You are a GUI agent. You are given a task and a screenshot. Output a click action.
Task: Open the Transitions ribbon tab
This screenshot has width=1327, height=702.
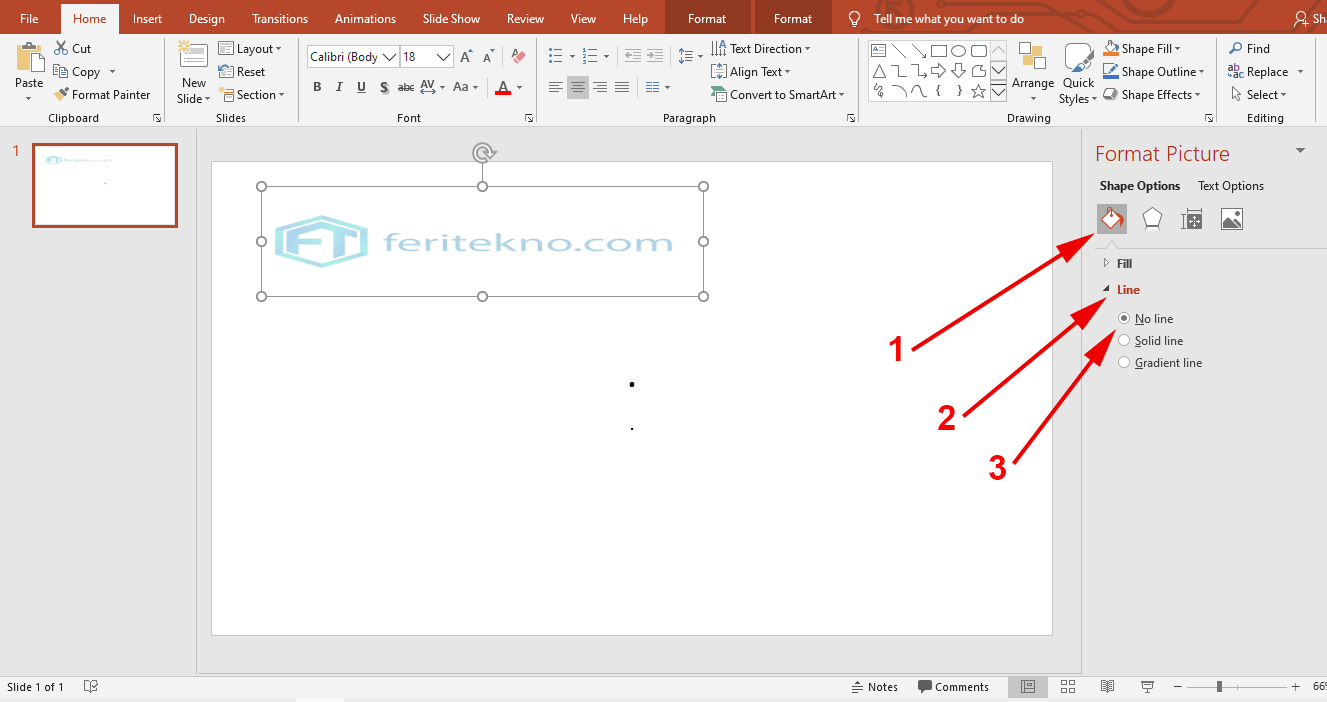point(280,18)
